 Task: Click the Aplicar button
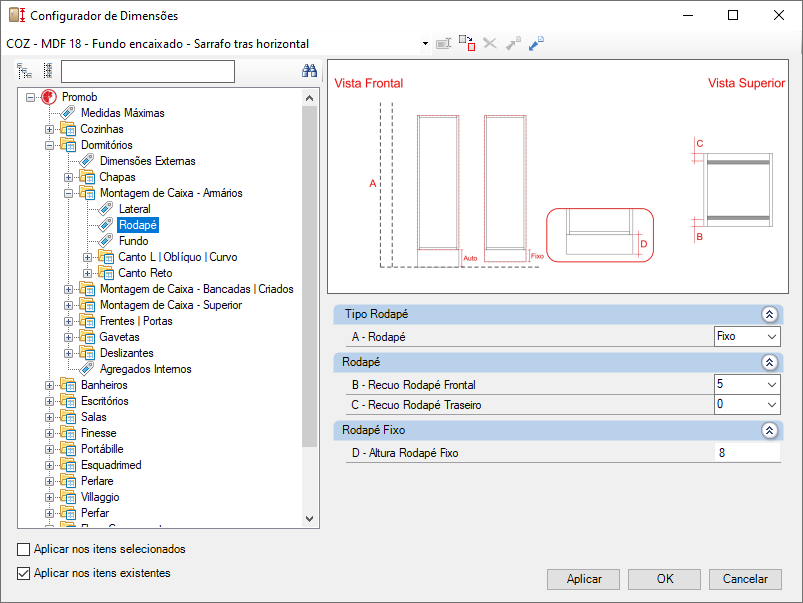[583, 579]
